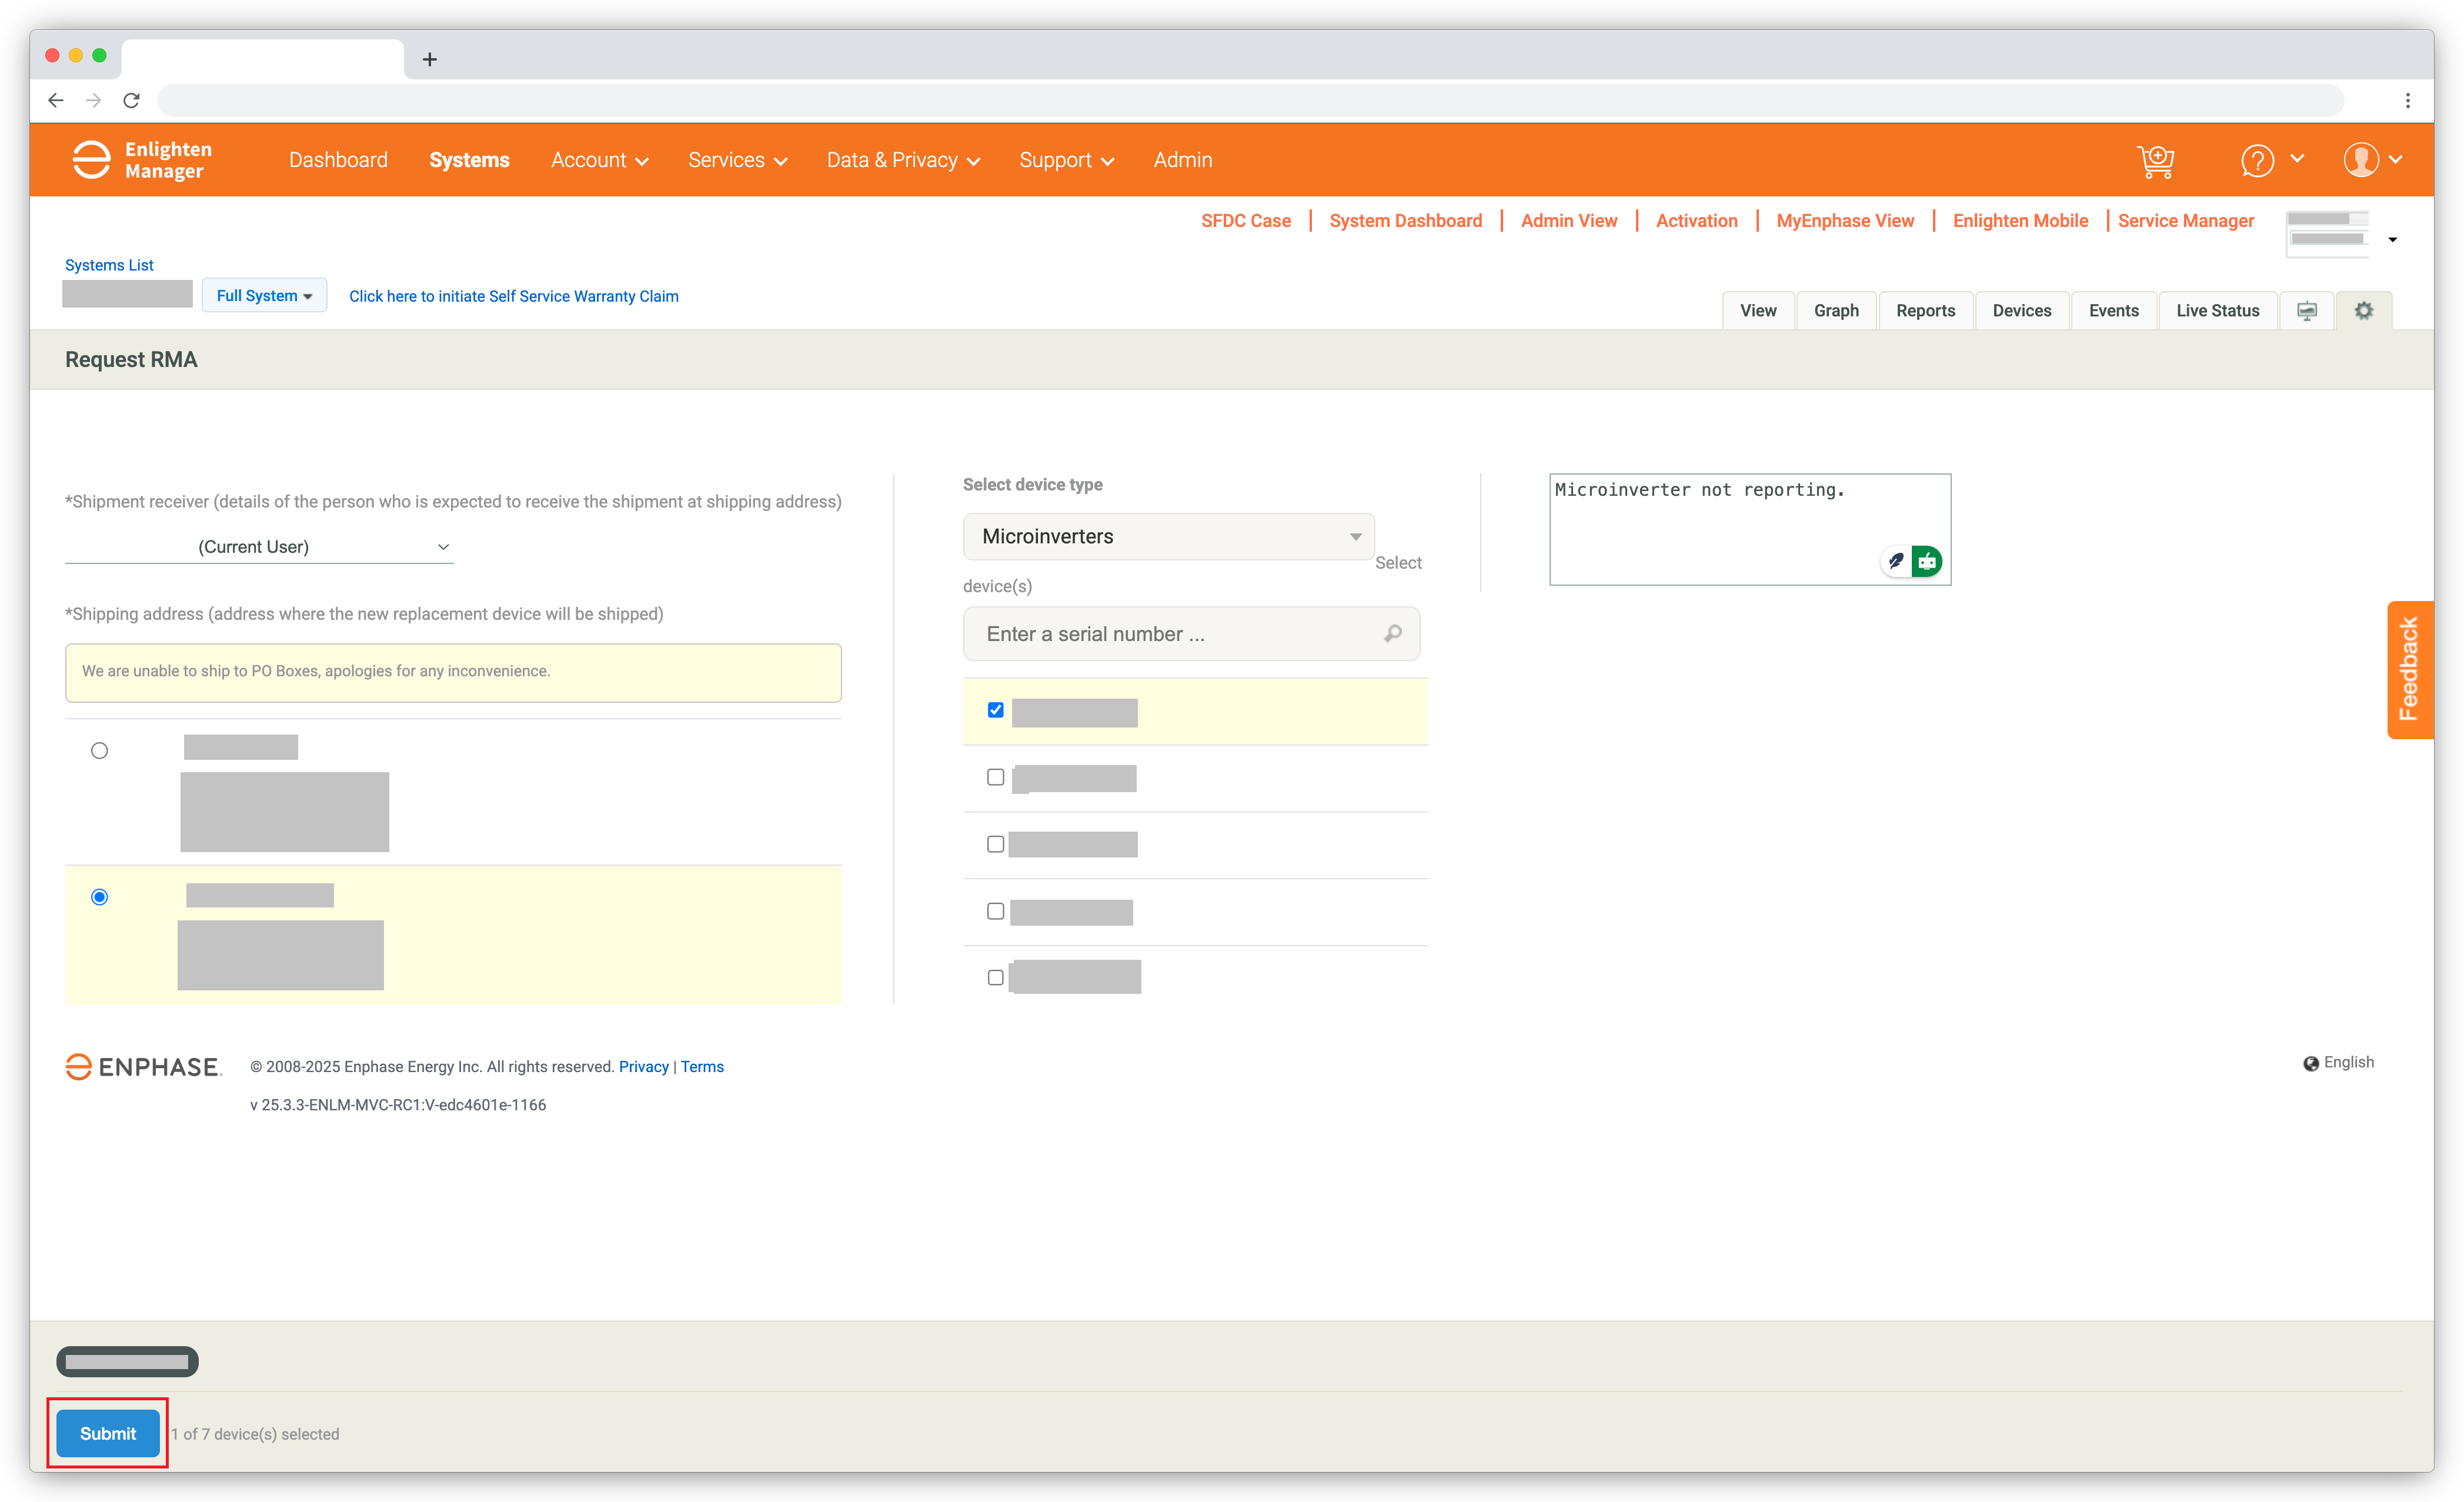2464x1502 pixels.
Task: Switch to the Live Status tab
Action: click(2217, 311)
